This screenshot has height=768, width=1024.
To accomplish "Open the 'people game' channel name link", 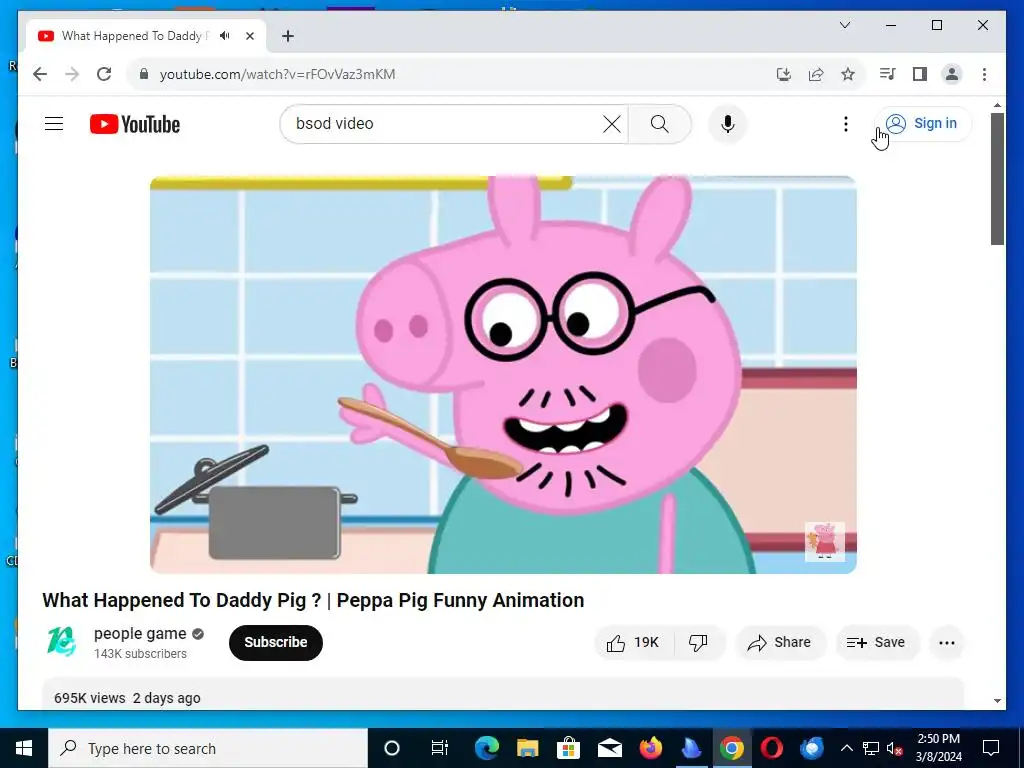I will [x=140, y=633].
